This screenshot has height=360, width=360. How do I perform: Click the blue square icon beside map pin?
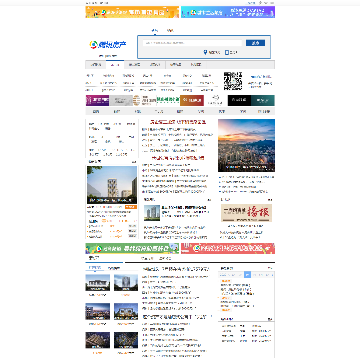227,52
